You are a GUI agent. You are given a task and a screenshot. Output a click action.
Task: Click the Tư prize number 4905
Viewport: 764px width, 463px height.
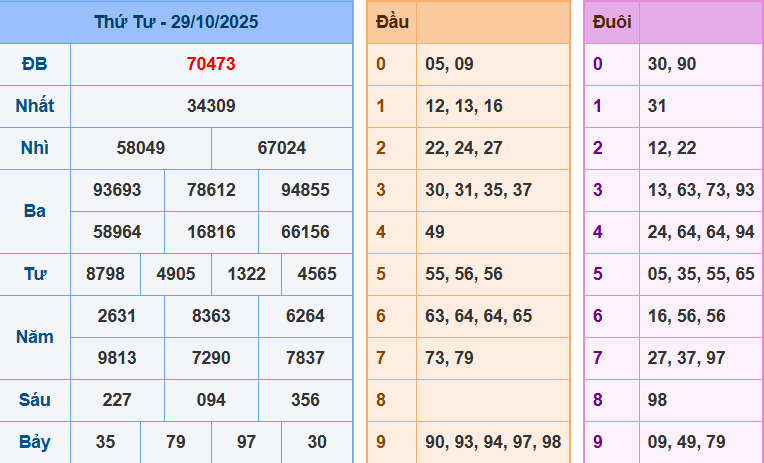(176, 274)
